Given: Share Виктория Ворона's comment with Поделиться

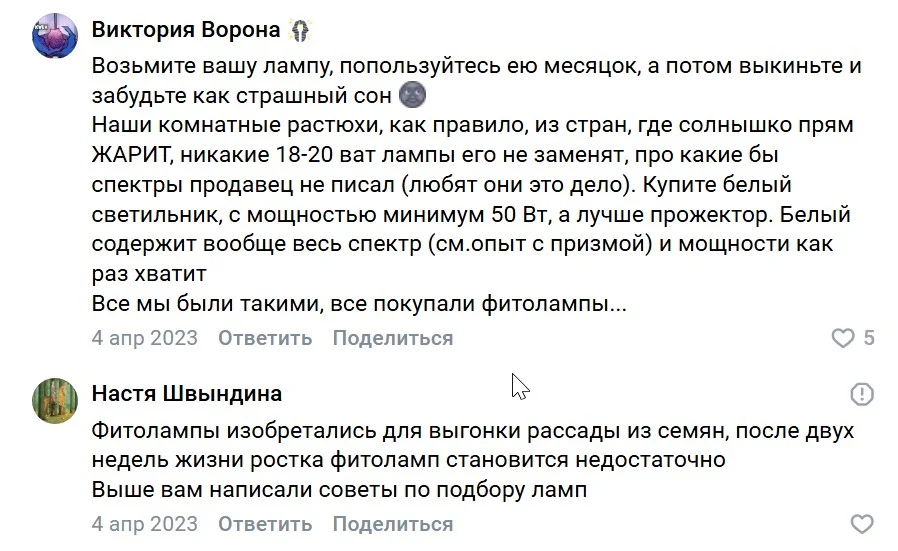Looking at the screenshot, I should tap(393, 338).
